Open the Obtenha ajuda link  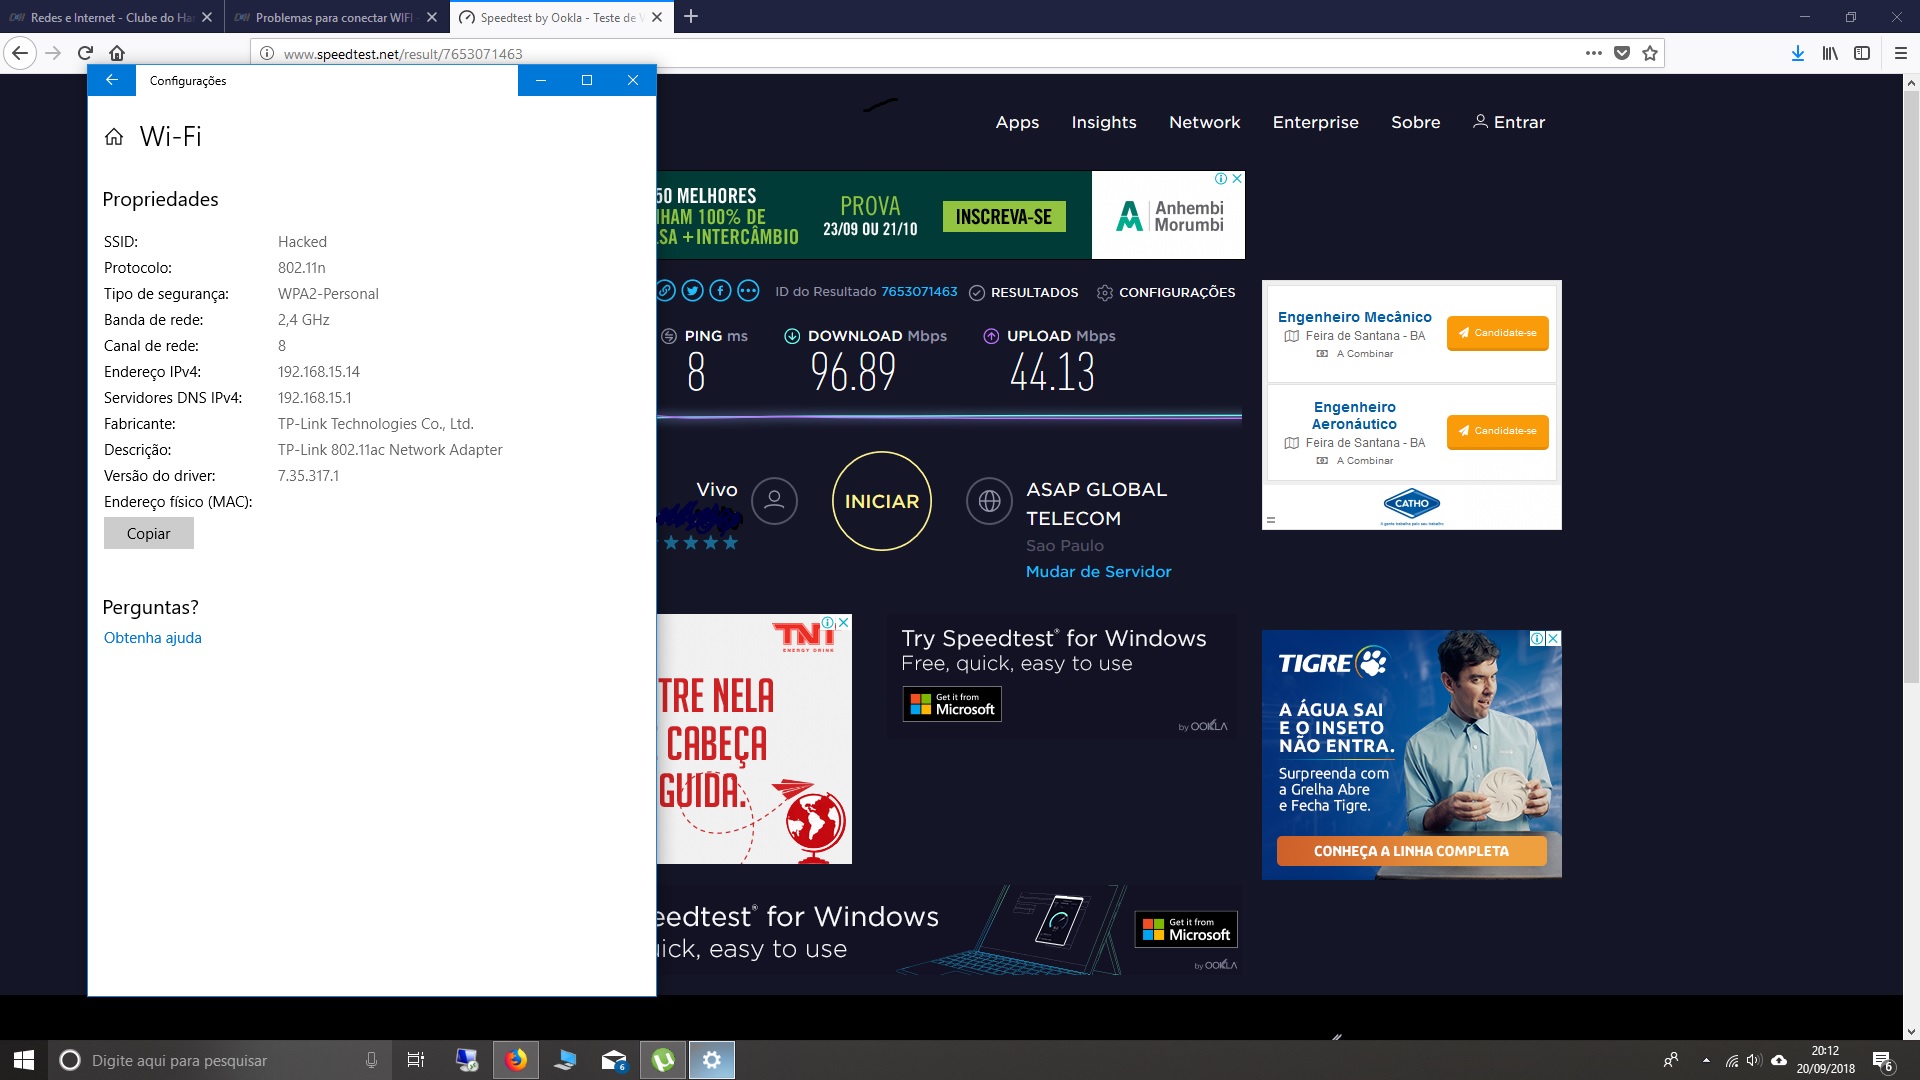point(153,638)
